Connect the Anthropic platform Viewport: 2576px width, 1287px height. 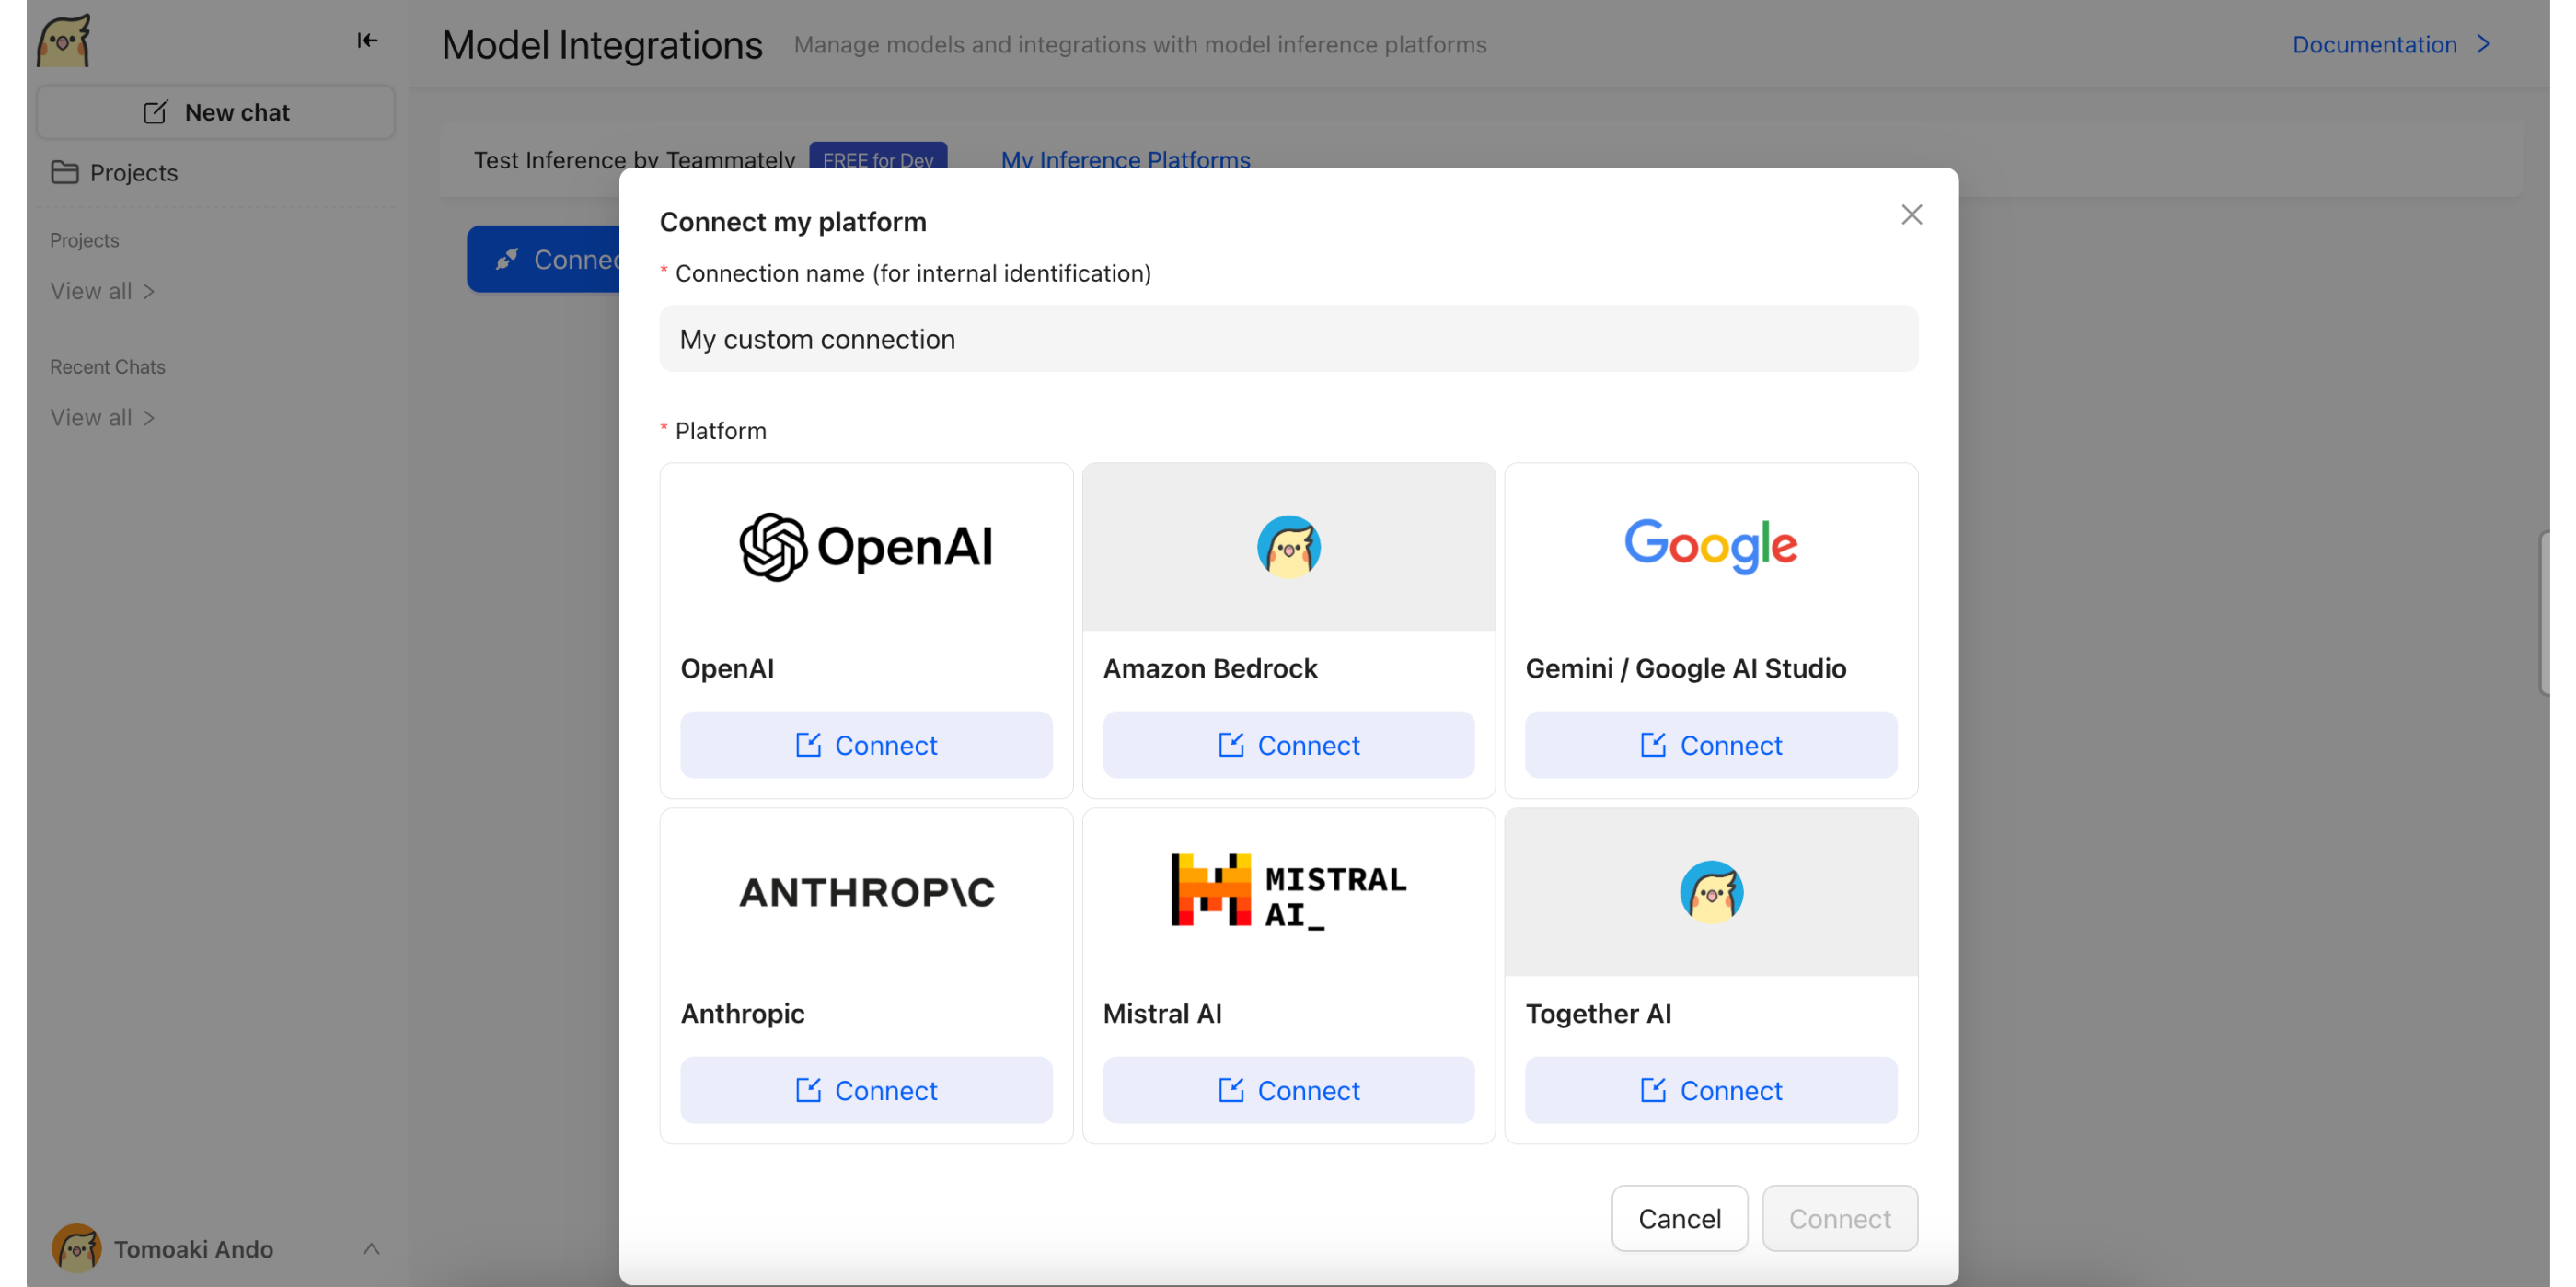tap(866, 1090)
